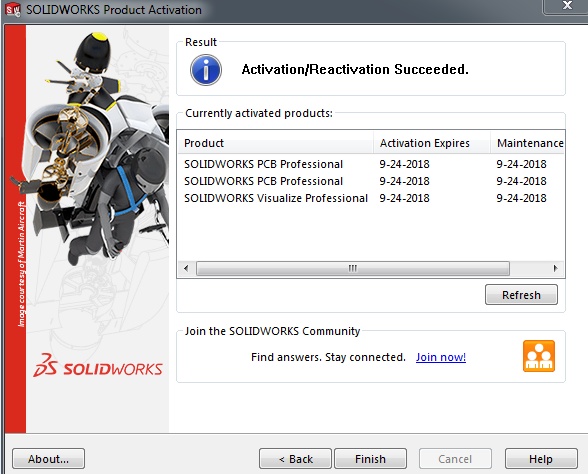
Task: Click the Visualize Professional maintenance date 9-24-2018
Action: pyautogui.click(x=521, y=198)
